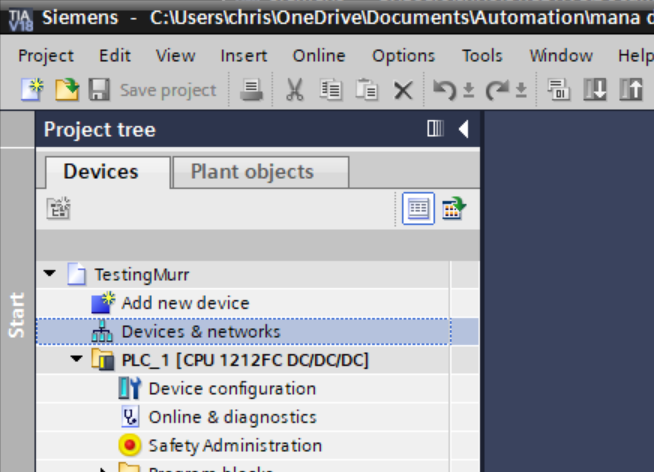This screenshot has height=472, width=654.
Task: Open the Project menu
Action: [46, 55]
